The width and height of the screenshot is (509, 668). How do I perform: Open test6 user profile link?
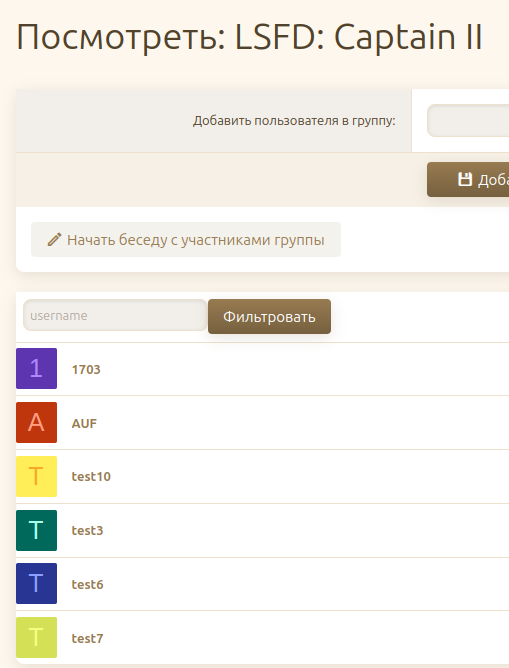[x=87, y=584]
